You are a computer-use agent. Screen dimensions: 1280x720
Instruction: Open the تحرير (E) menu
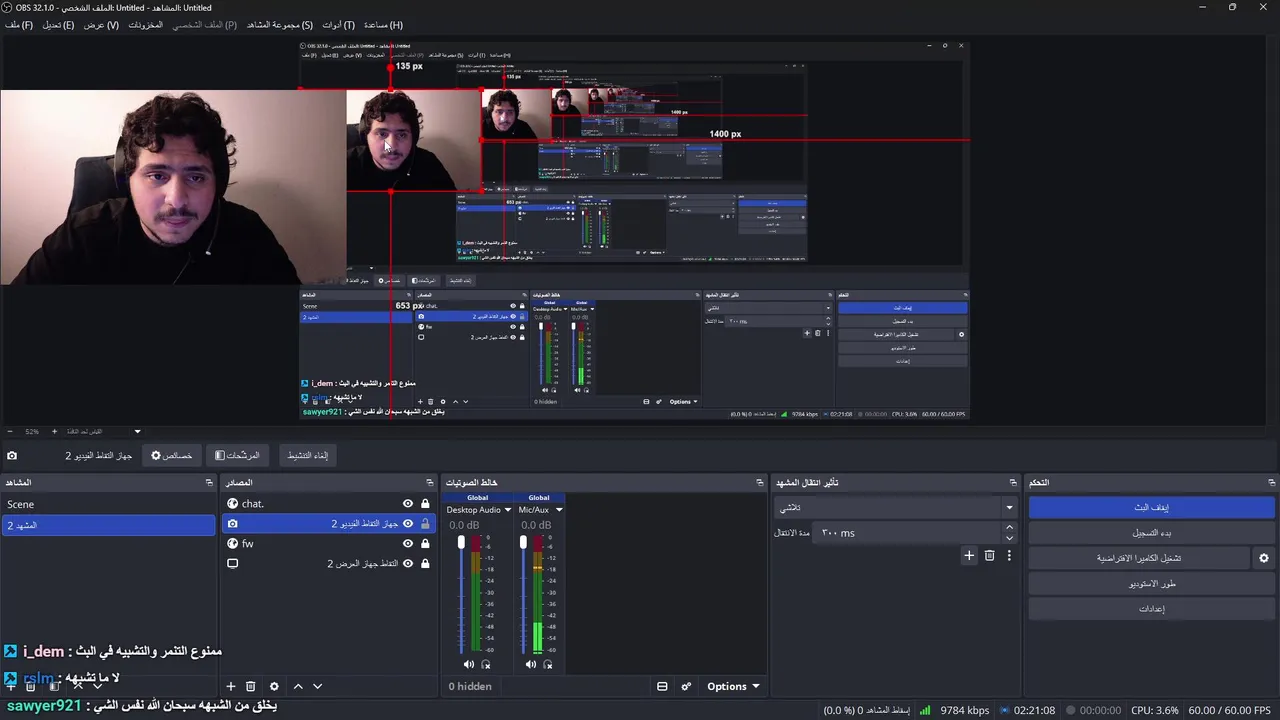click(x=58, y=25)
